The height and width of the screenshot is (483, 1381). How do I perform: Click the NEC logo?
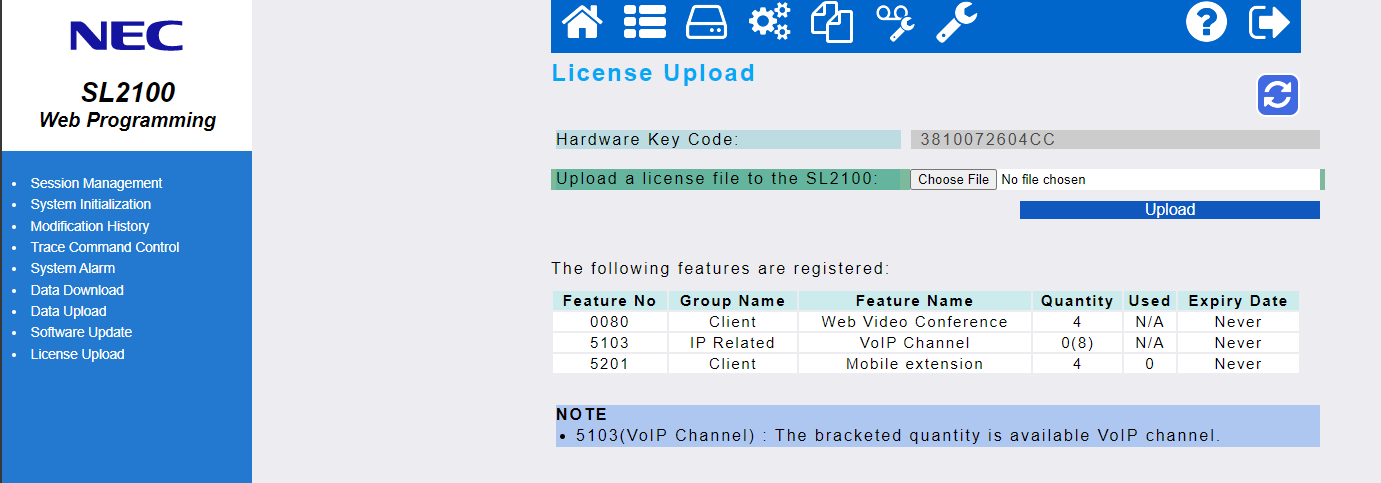point(126,37)
